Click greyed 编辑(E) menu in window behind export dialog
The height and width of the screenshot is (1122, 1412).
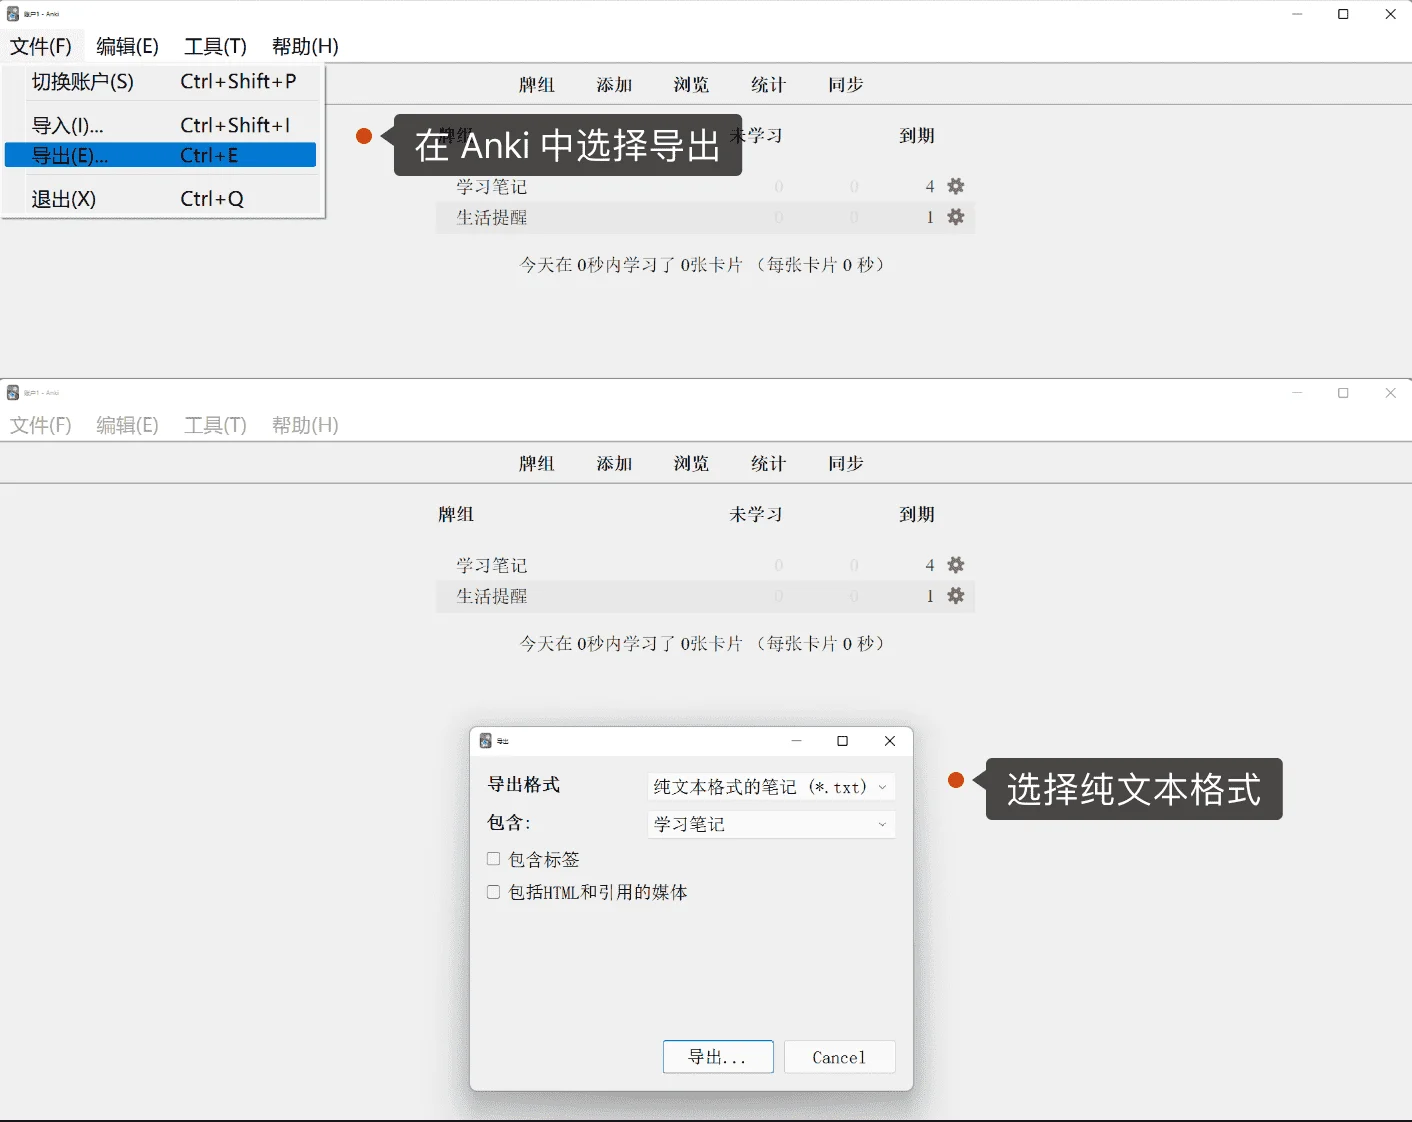128,425
